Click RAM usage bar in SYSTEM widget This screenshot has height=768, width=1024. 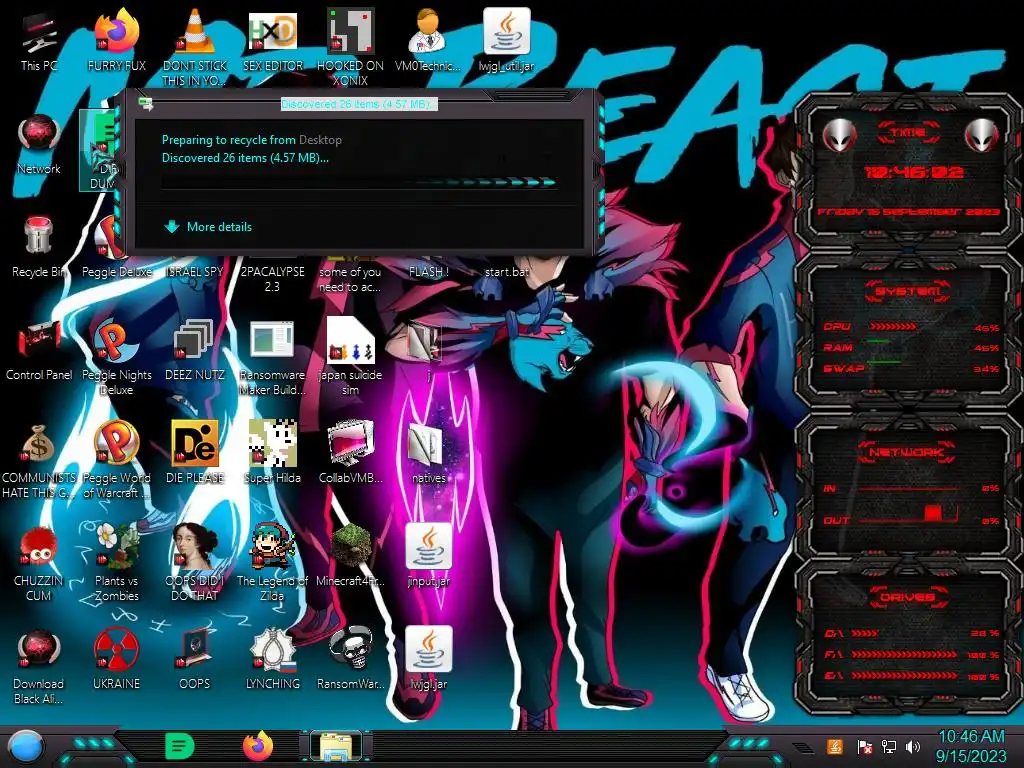coord(879,342)
